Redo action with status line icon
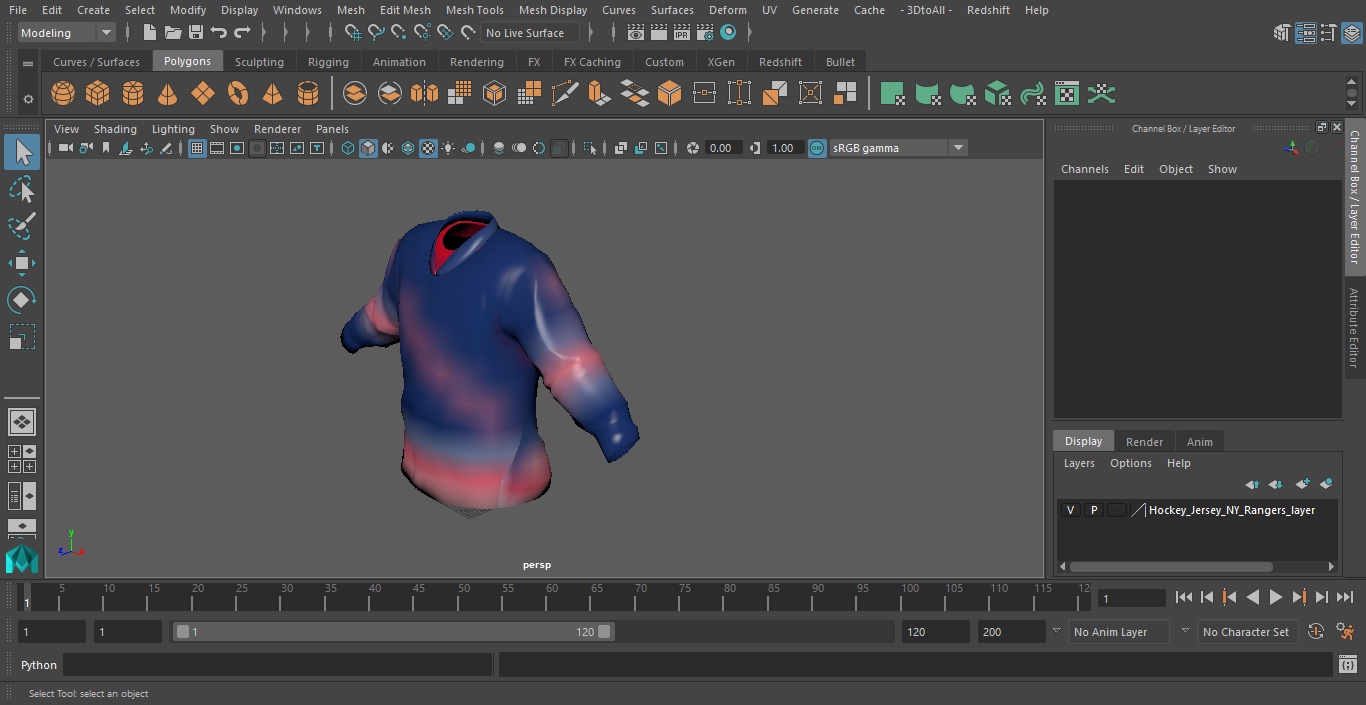Screen dimensions: 1366x705 tap(242, 33)
